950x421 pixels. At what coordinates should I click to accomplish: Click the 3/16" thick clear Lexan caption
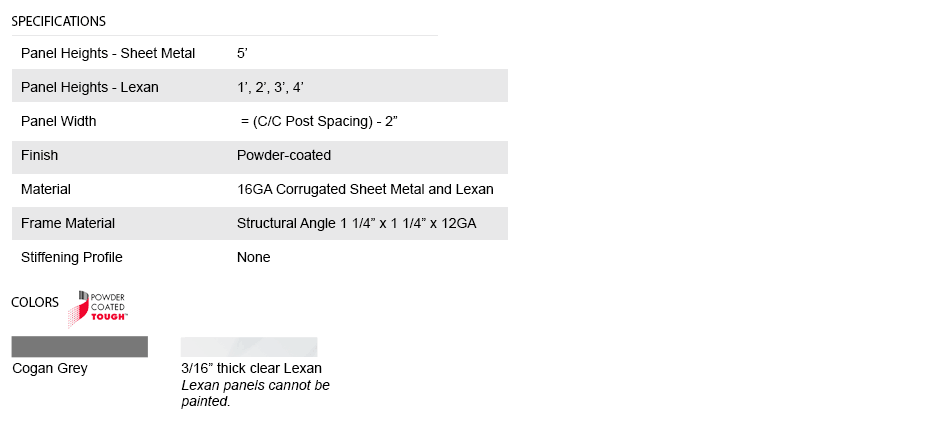(x=251, y=368)
